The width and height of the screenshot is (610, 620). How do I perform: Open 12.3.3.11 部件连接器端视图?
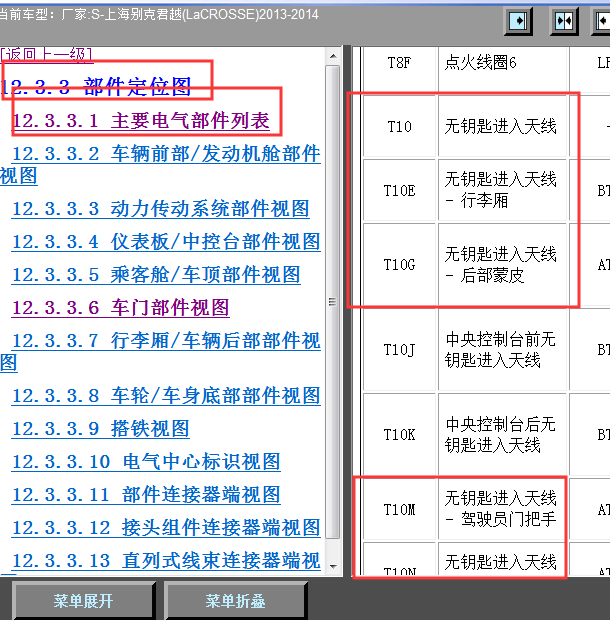click(x=146, y=494)
